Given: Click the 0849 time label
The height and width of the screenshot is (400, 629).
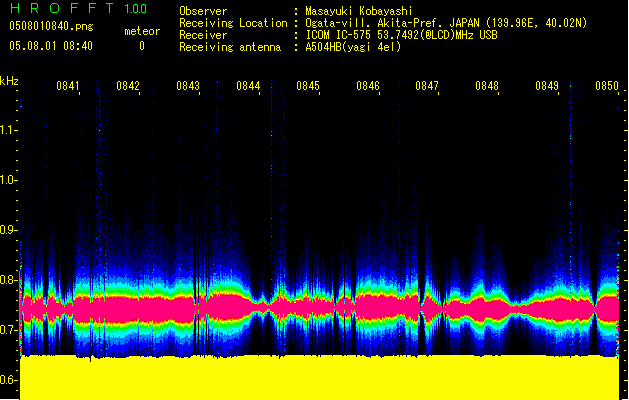Looking at the screenshot, I should pyautogui.click(x=547, y=87).
